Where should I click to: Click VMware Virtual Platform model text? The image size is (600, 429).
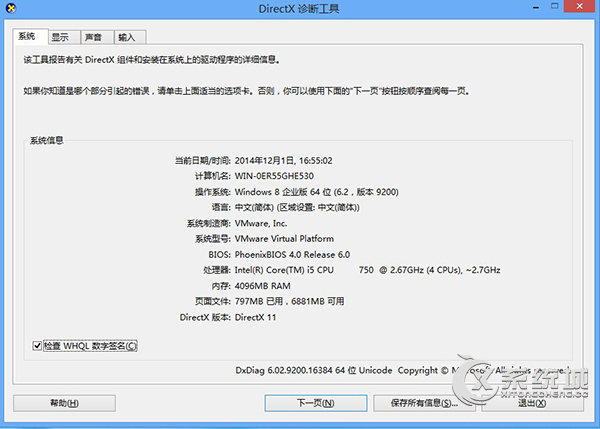pos(284,239)
